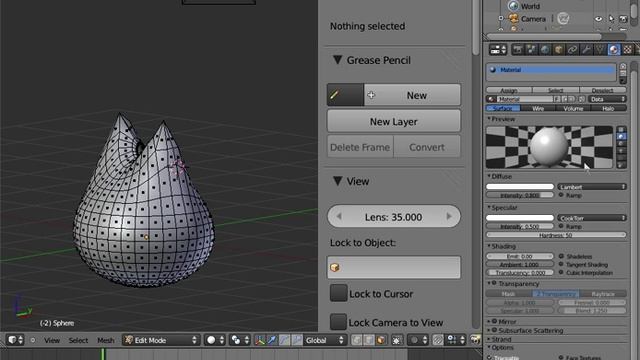The height and width of the screenshot is (360, 640).
Task: Click the Diffuse color swatch
Action: tap(520, 187)
